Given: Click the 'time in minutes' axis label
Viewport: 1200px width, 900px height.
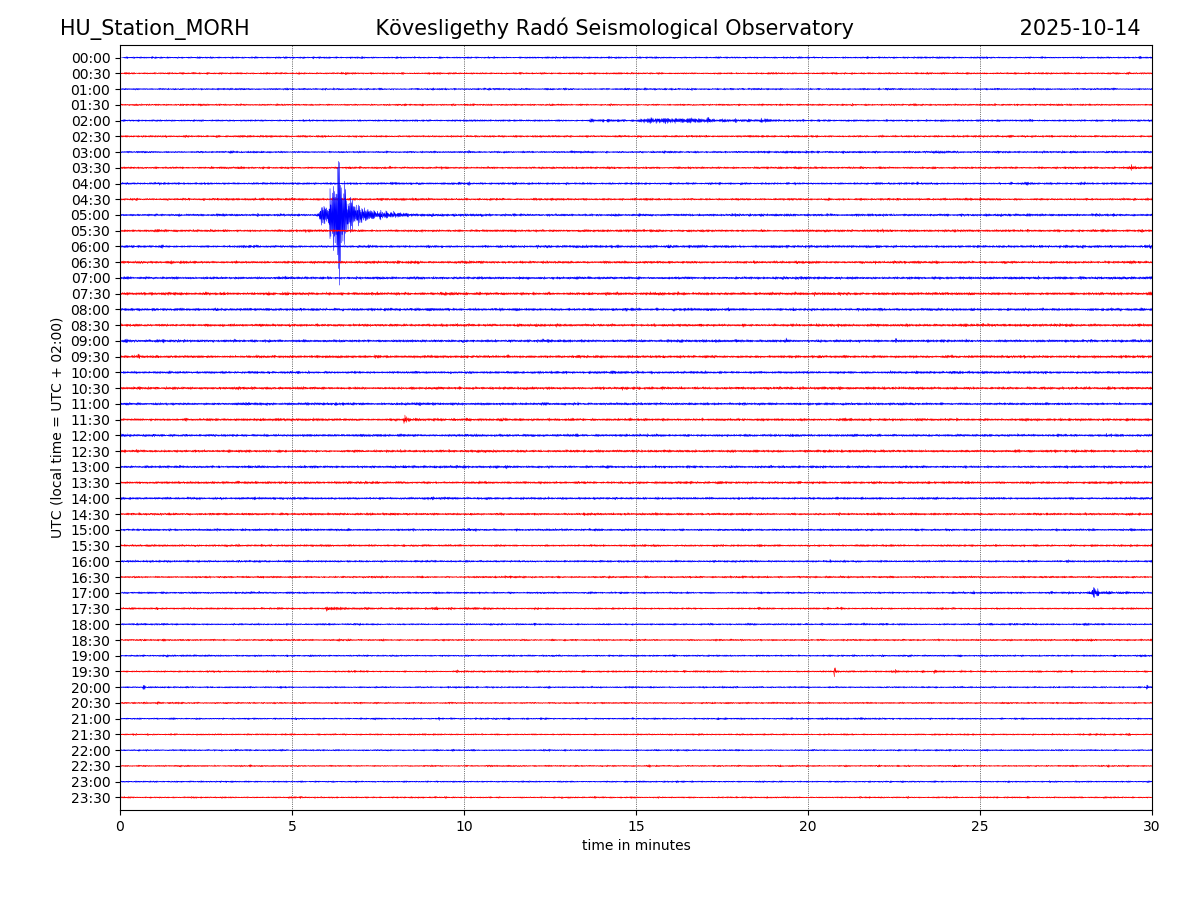Looking at the screenshot, I should (636, 845).
